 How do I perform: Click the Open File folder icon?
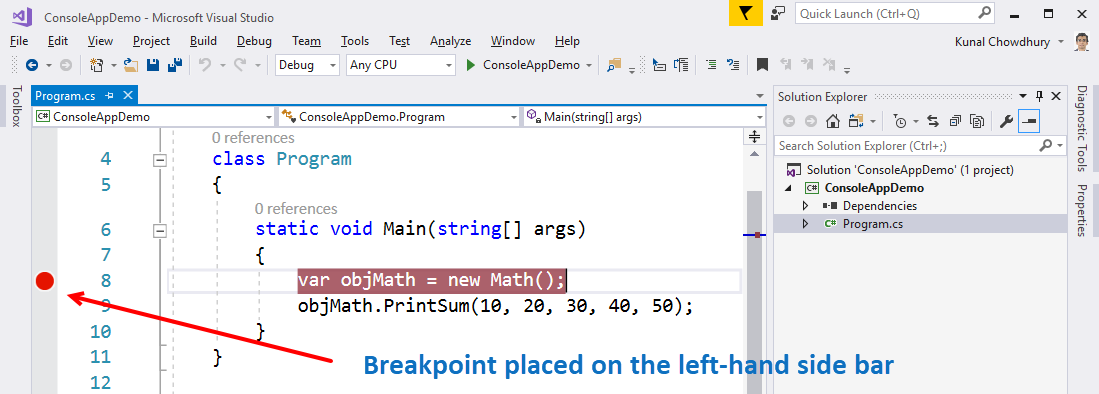point(131,65)
